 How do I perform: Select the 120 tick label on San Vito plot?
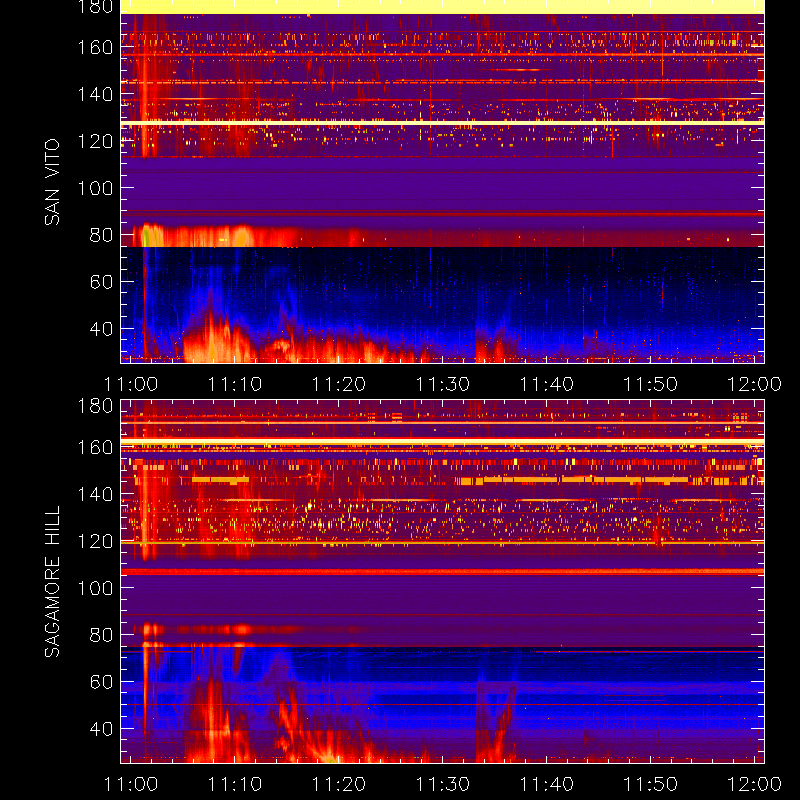click(x=95, y=141)
